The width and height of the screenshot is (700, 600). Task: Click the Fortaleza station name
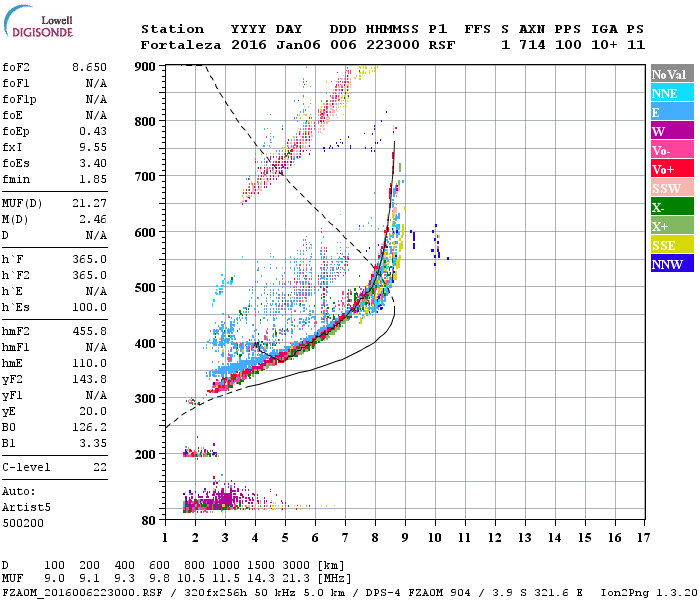(181, 45)
